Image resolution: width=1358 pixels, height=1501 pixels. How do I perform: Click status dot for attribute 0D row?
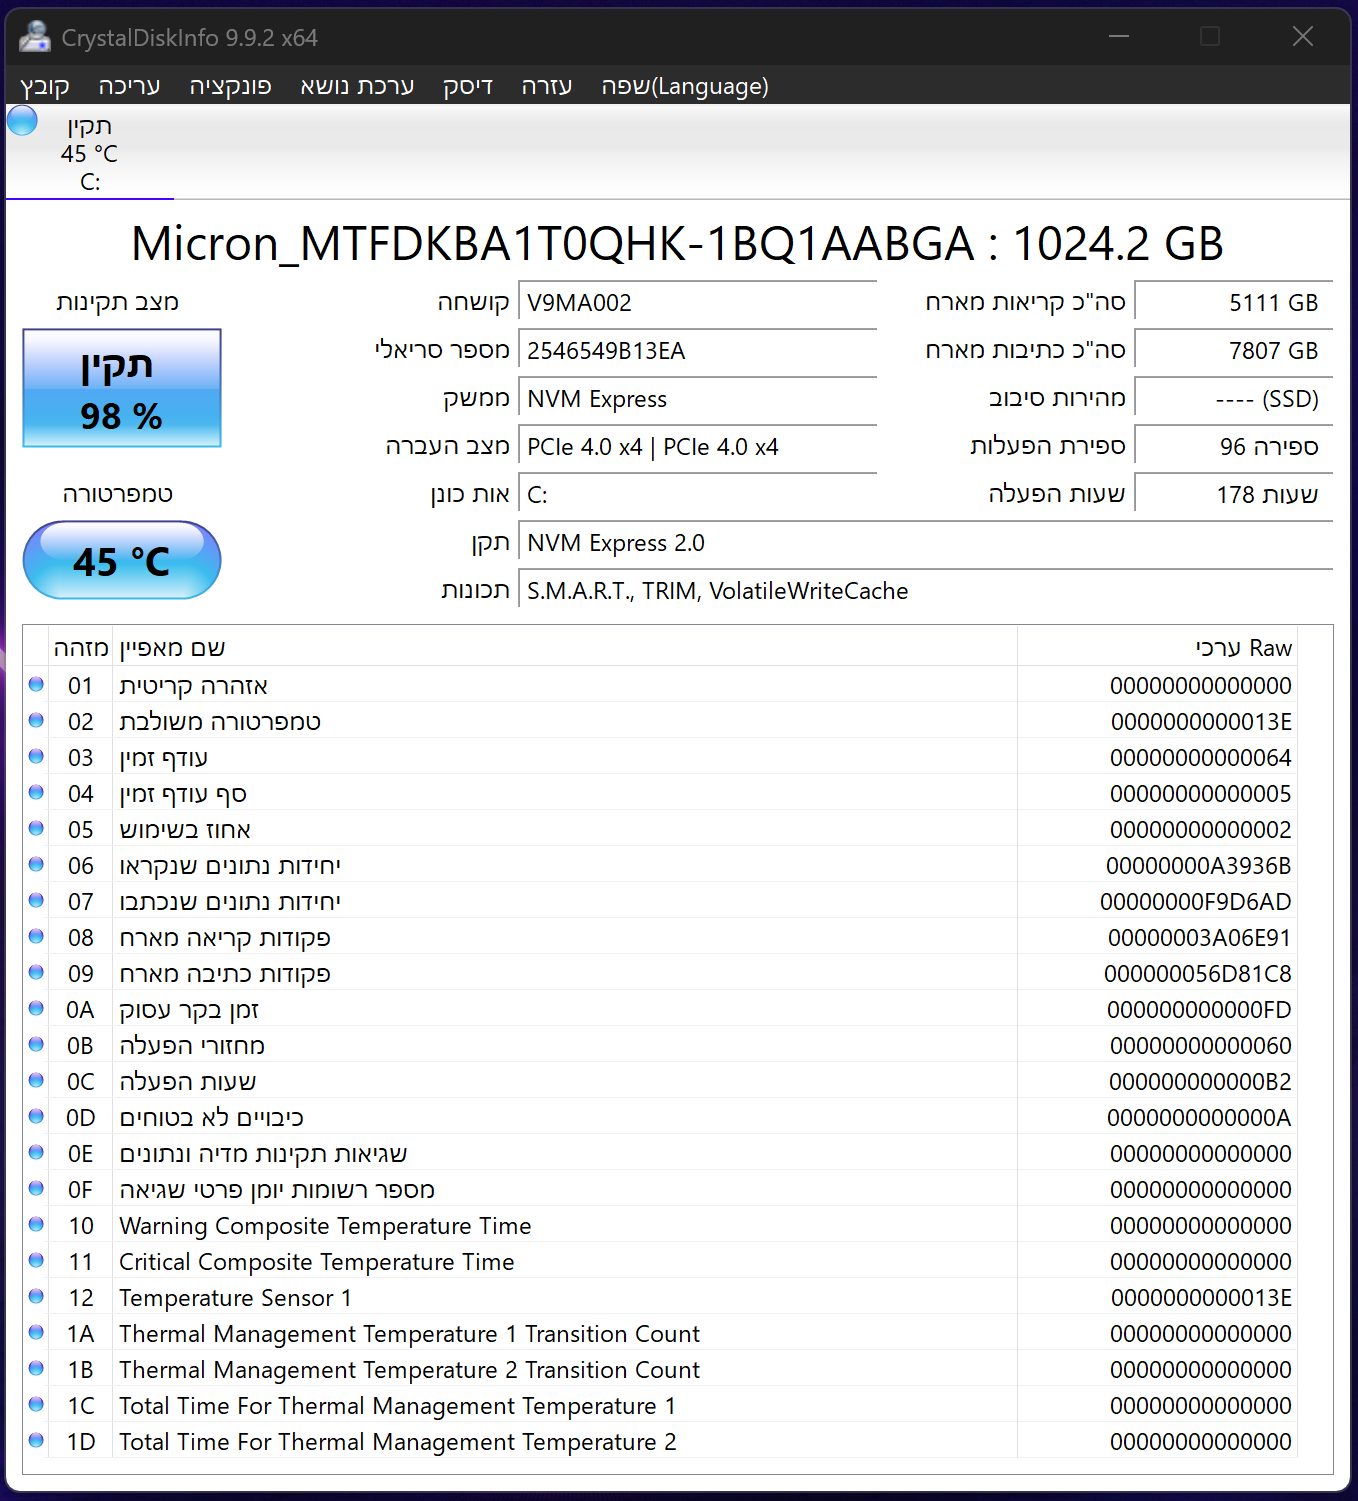click(x=36, y=1117)
